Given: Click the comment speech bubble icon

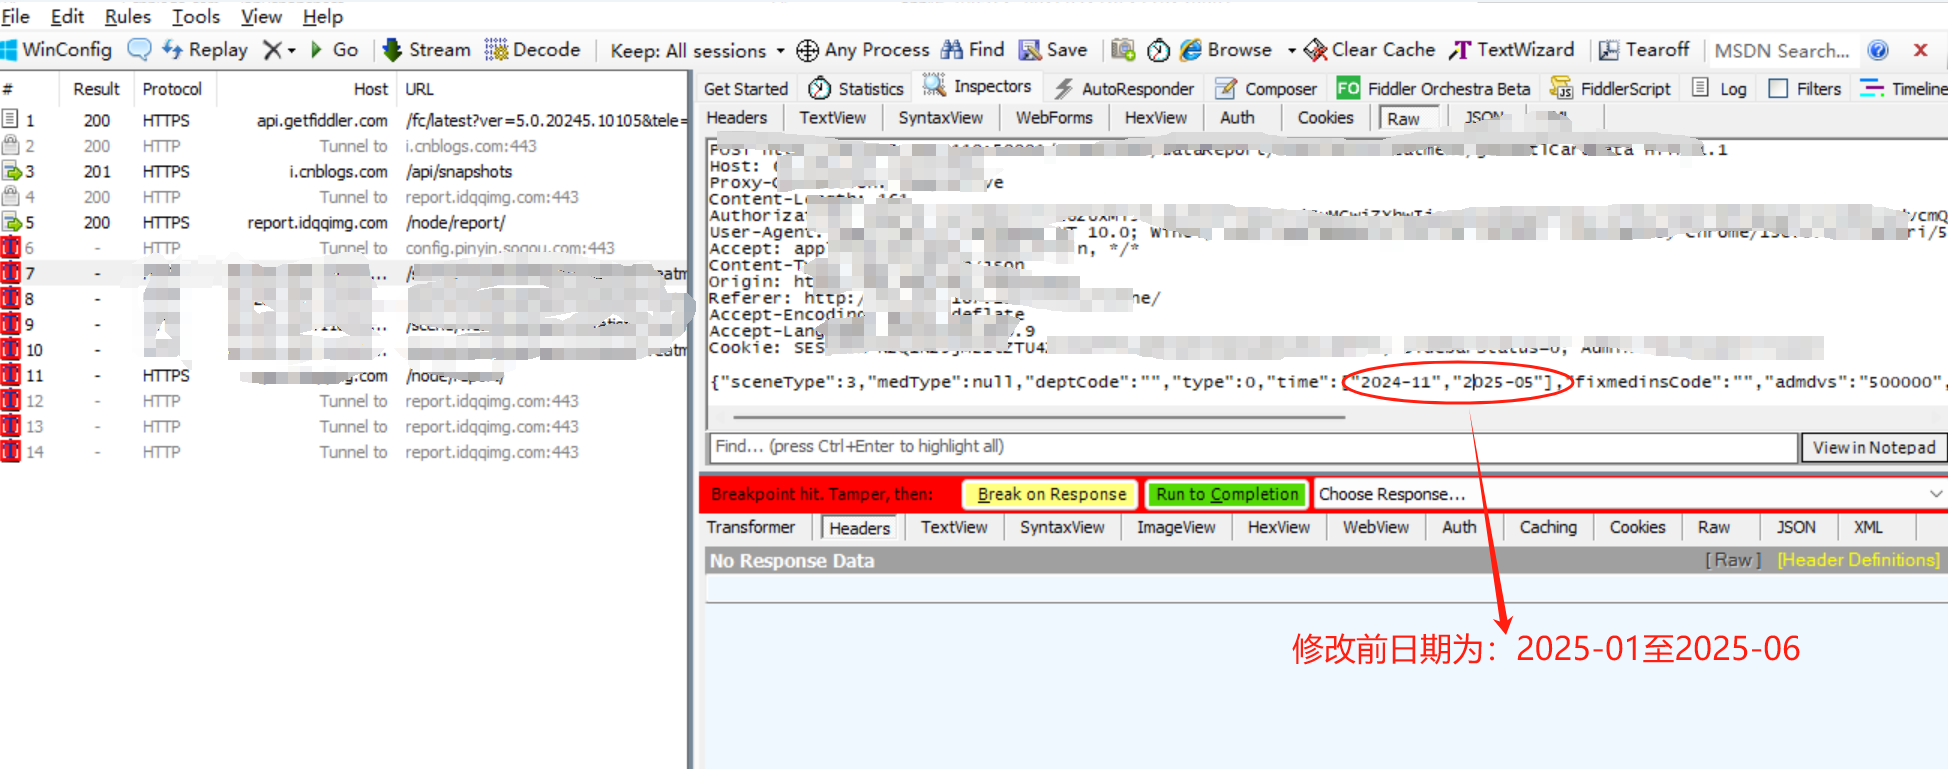Looking at the screenshot, I should 139,49.
